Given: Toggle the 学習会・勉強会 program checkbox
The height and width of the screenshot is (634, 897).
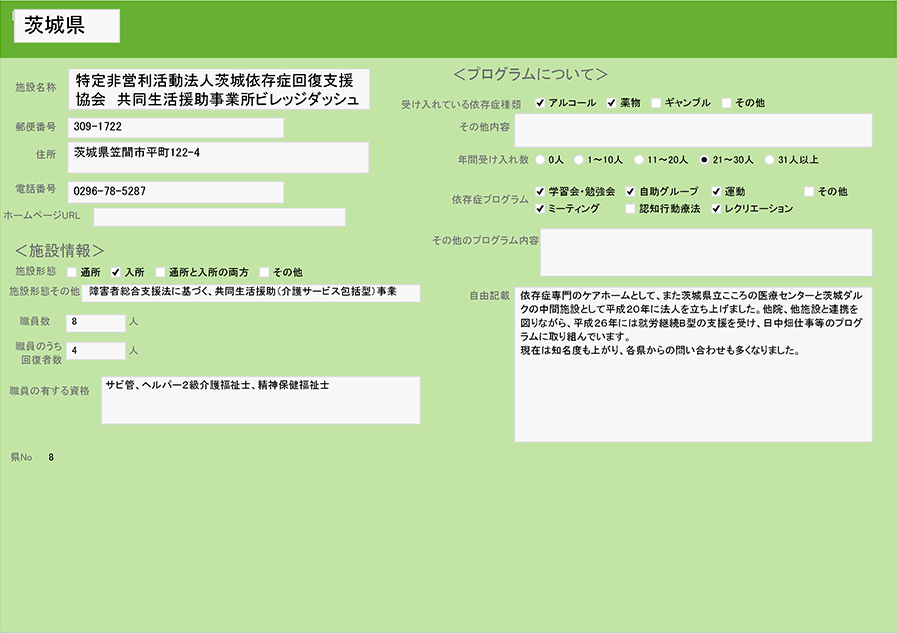Looking at the screenshot, I should (x=541, y=191).
